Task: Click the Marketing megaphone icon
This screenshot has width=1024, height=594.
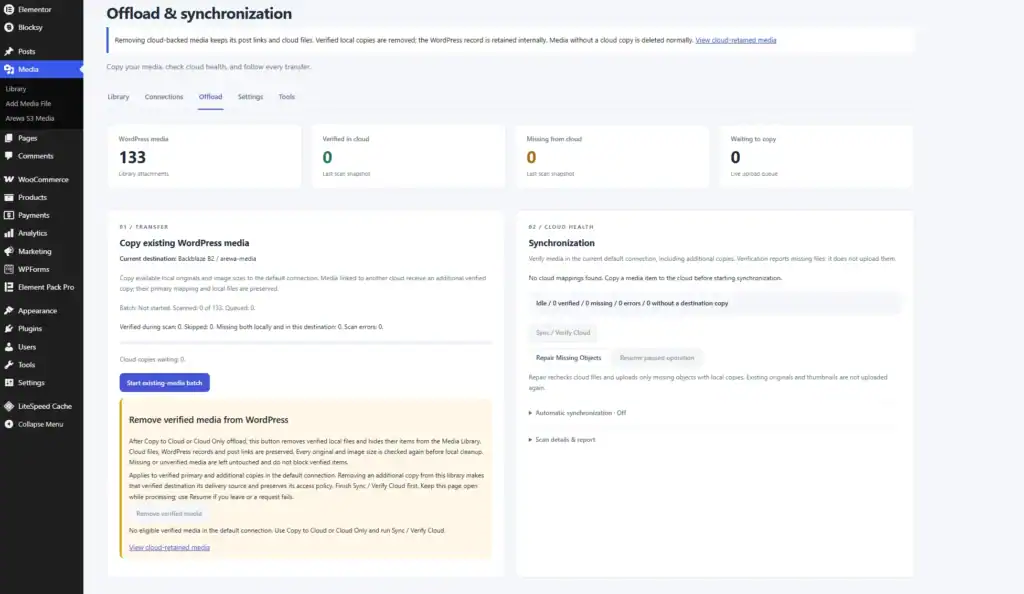Action: pyautogui.click(x=8, y=251)
